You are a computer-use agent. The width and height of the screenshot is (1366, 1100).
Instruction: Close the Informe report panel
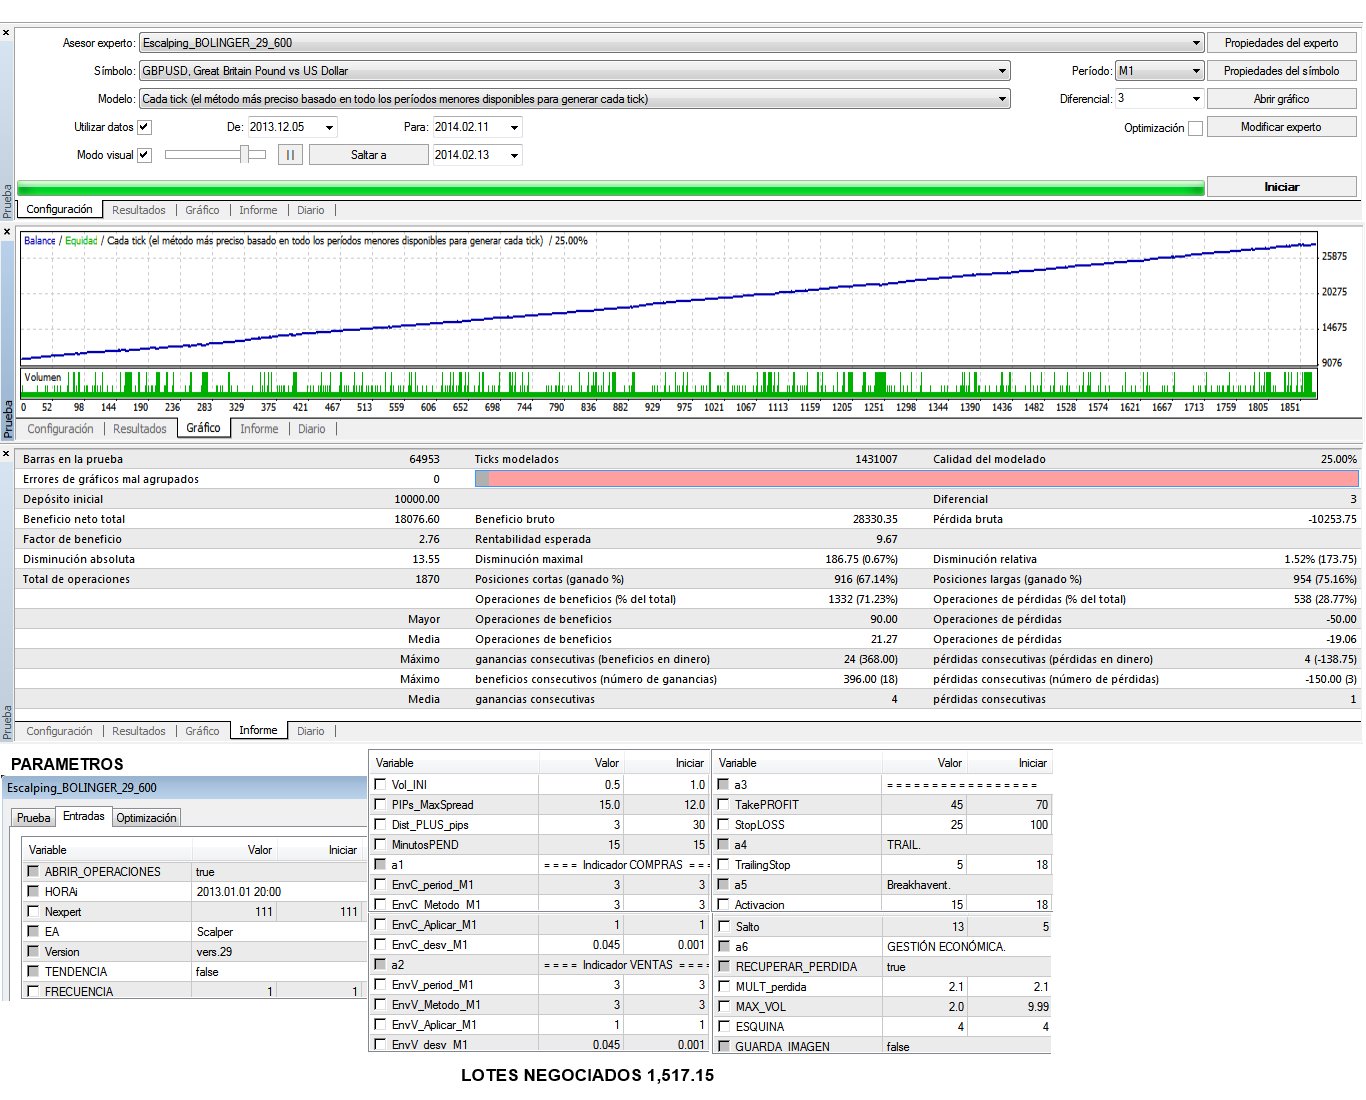click(x=7, y=455)
